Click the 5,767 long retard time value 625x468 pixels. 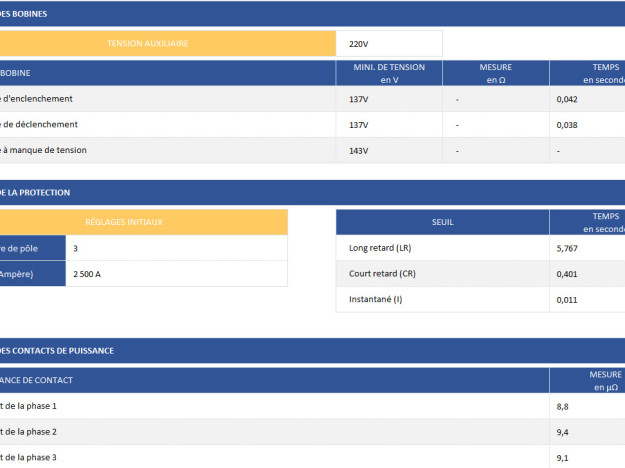tap(588, 247)
